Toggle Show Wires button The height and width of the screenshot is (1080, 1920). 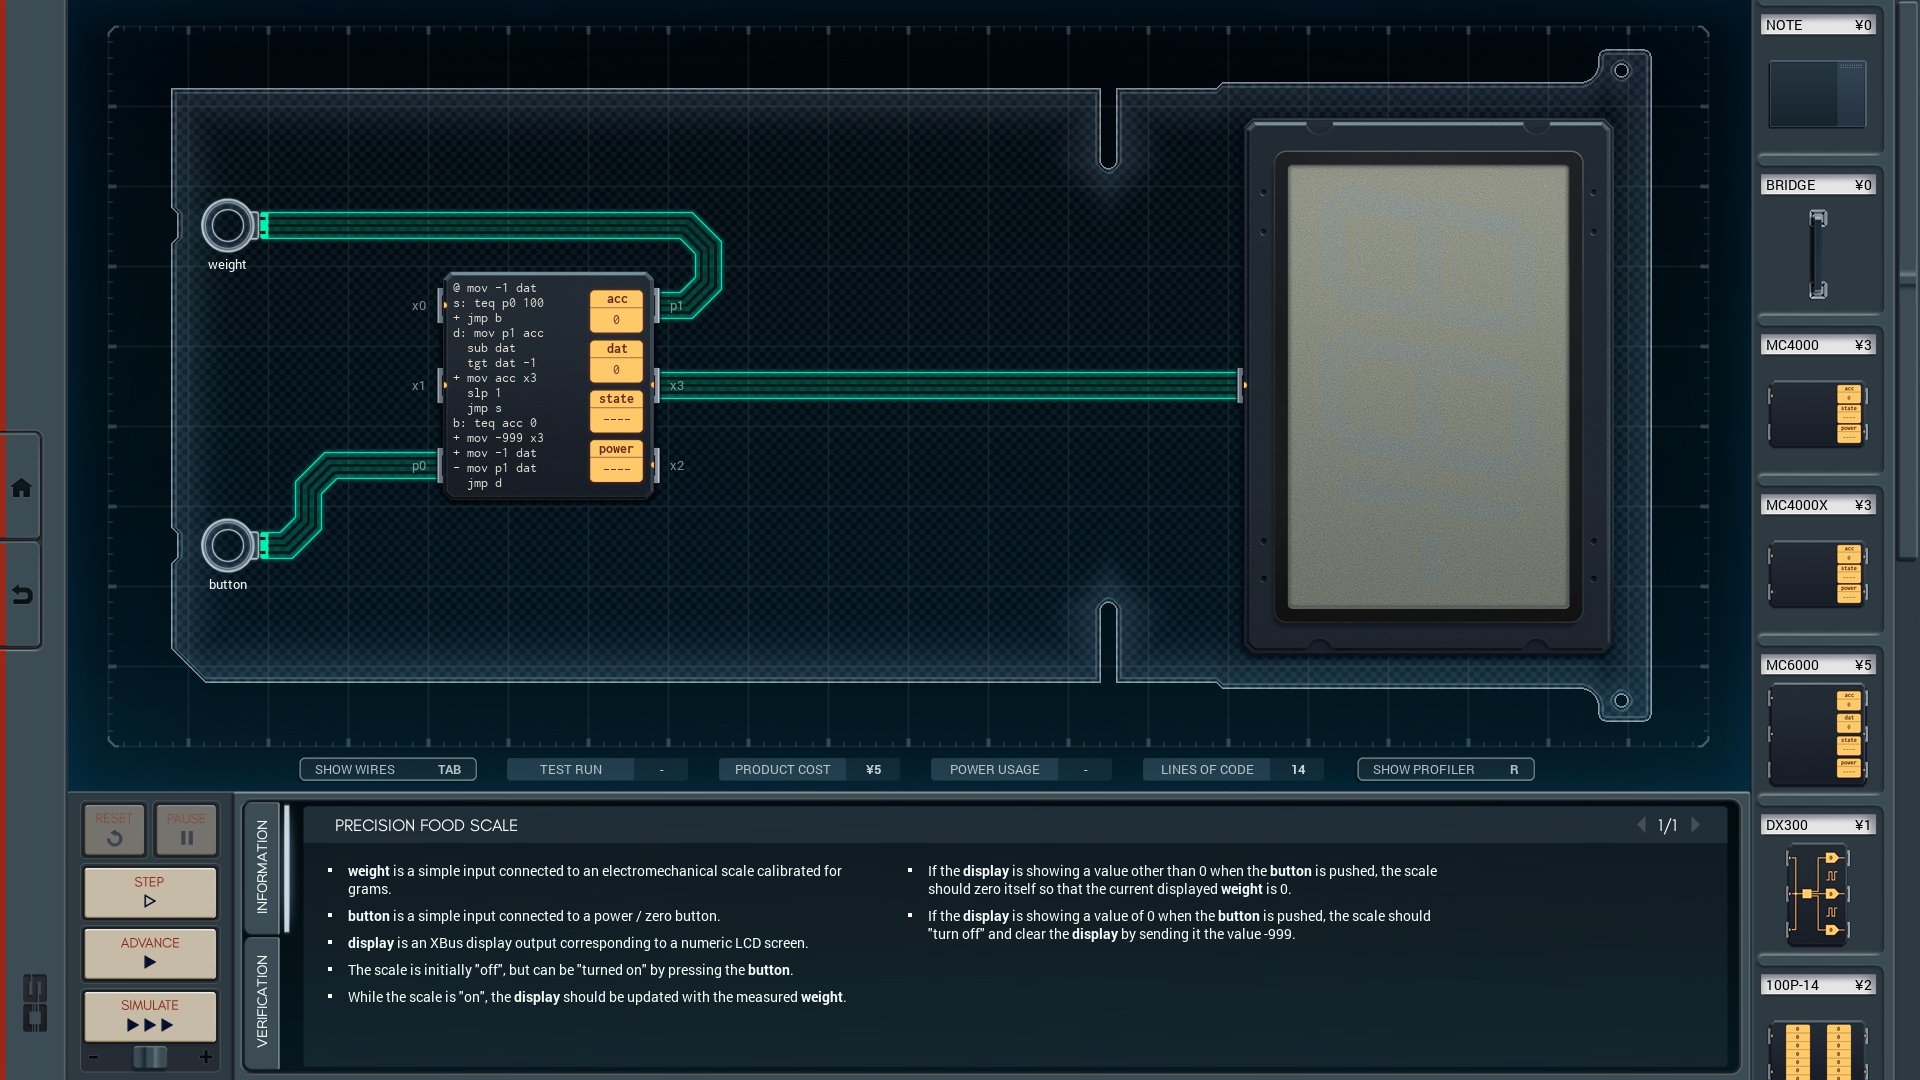(387, 769)
